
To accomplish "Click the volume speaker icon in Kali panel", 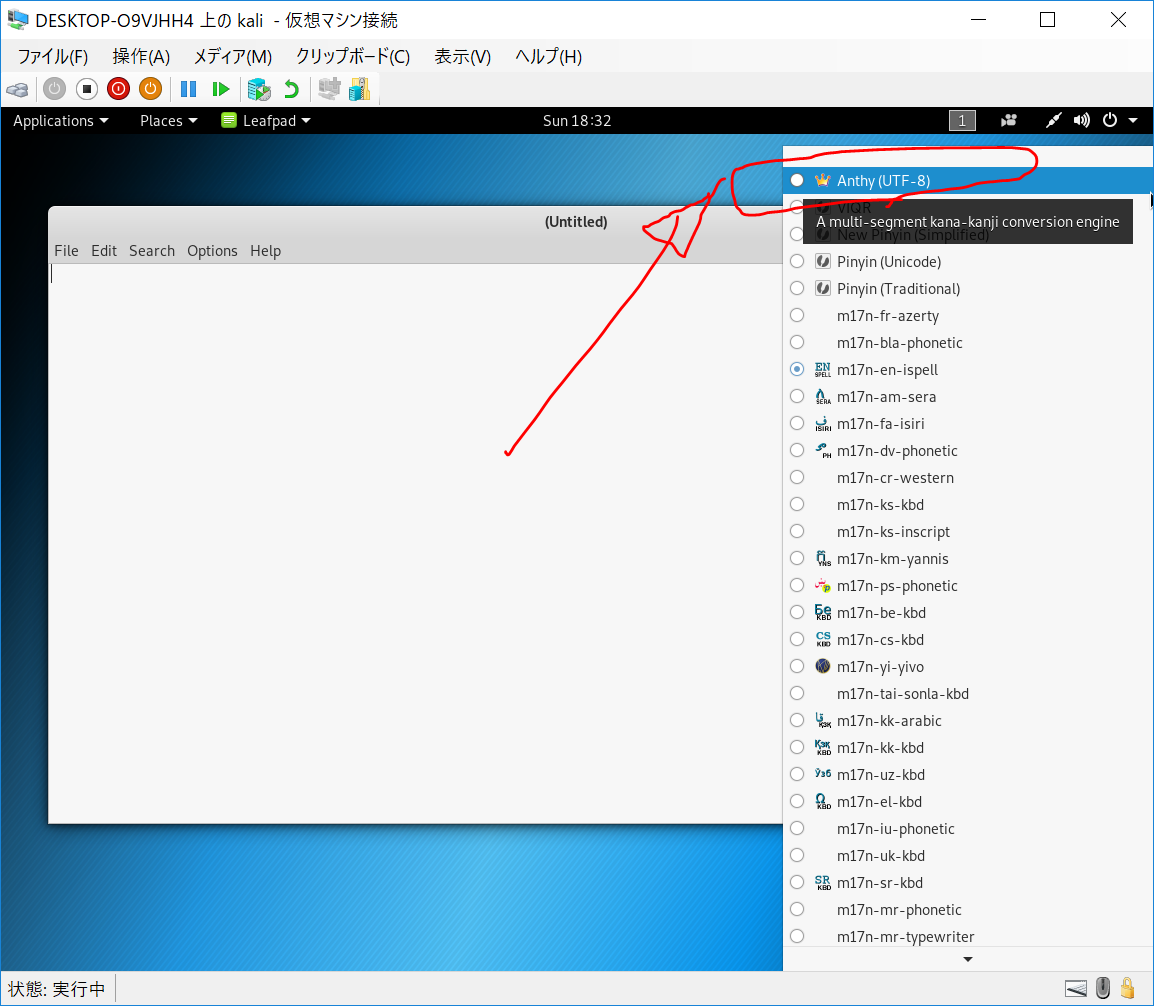I will 1081,121.
